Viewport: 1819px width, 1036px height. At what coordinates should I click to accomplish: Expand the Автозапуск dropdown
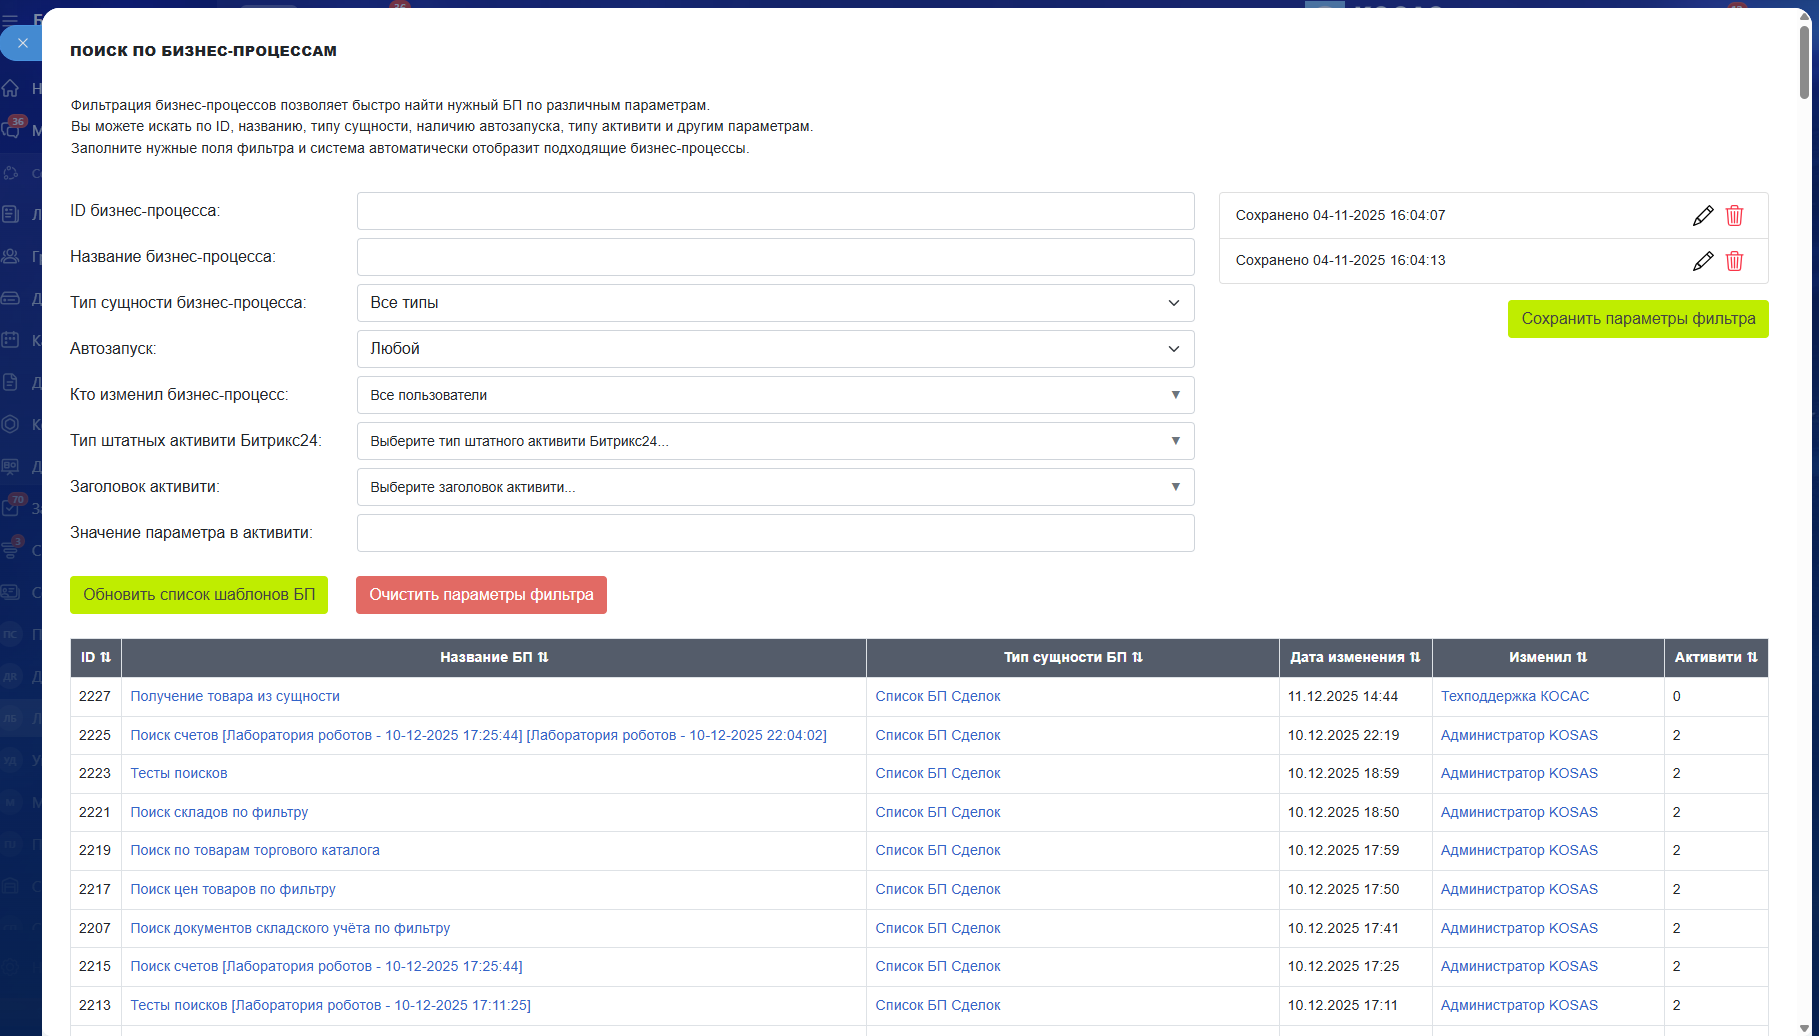tap(775, 349)
